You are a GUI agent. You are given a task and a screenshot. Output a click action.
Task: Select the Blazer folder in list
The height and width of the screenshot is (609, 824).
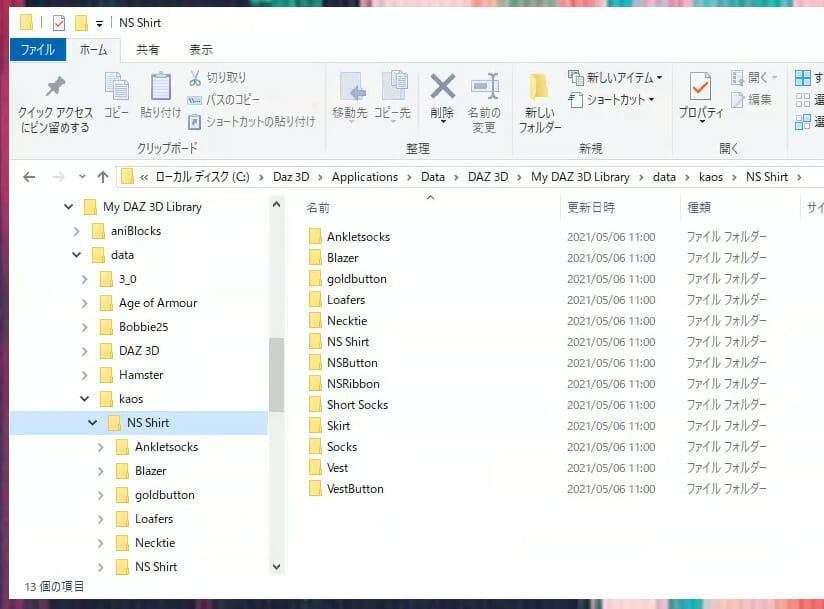coord(343,258)
